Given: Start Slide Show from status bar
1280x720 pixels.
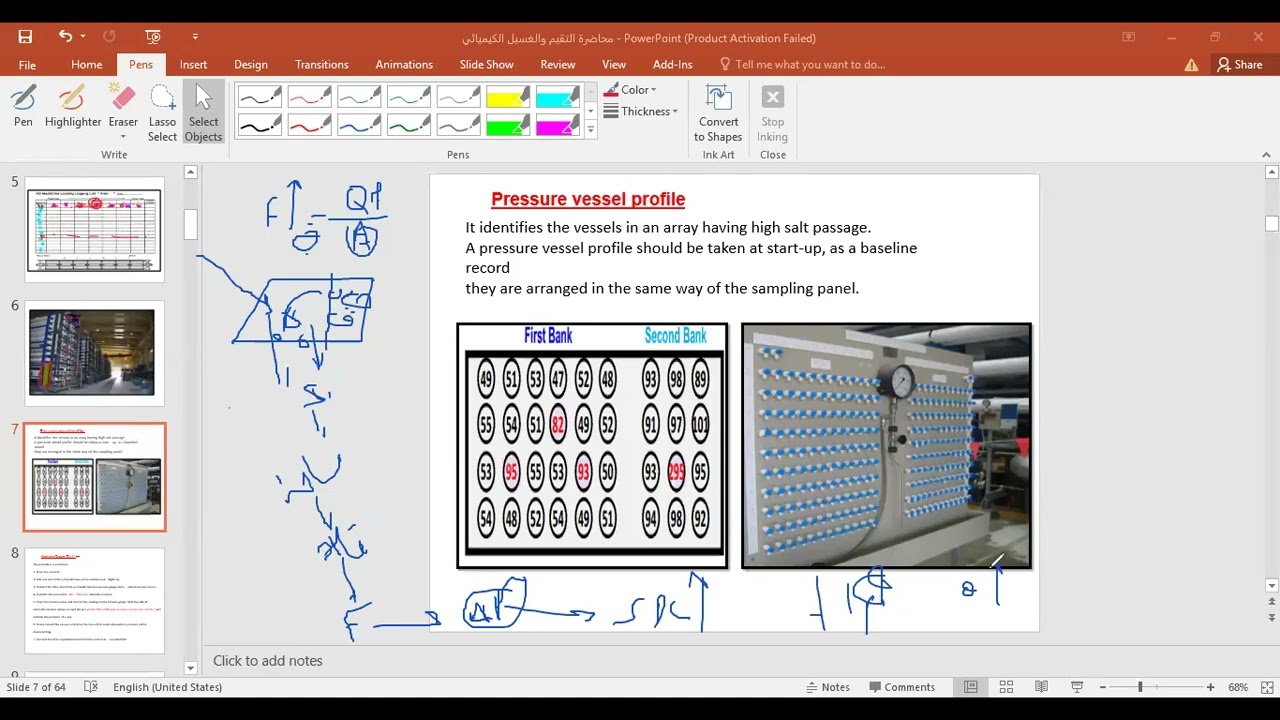Looking at the screenshot, I should click(x=1077, y=687).
